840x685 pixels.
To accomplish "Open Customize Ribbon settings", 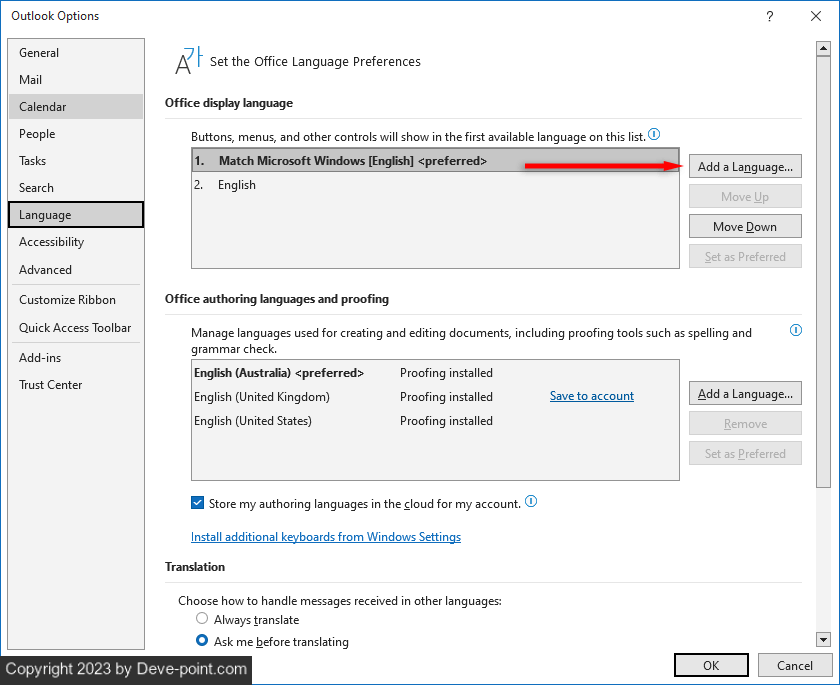I will point(76,300).
